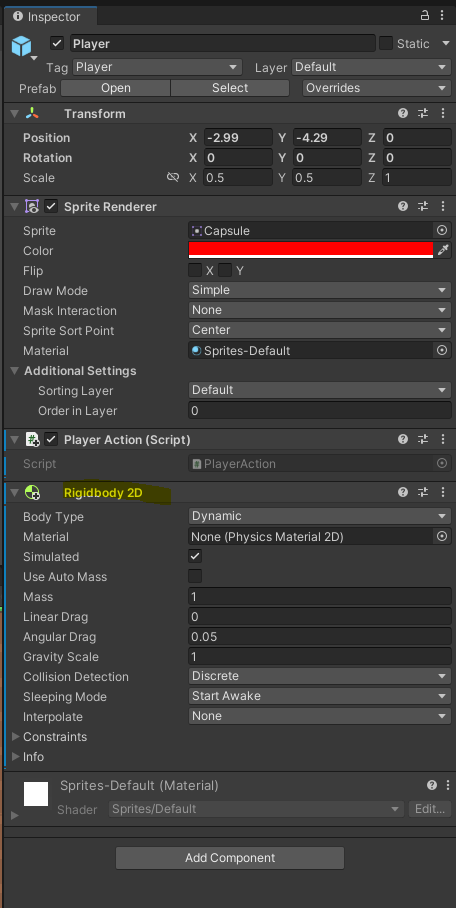Open Rigidbody 2D help icon
Image resolution: width=456 pixels, height=908 pixels.
(403, 492)
